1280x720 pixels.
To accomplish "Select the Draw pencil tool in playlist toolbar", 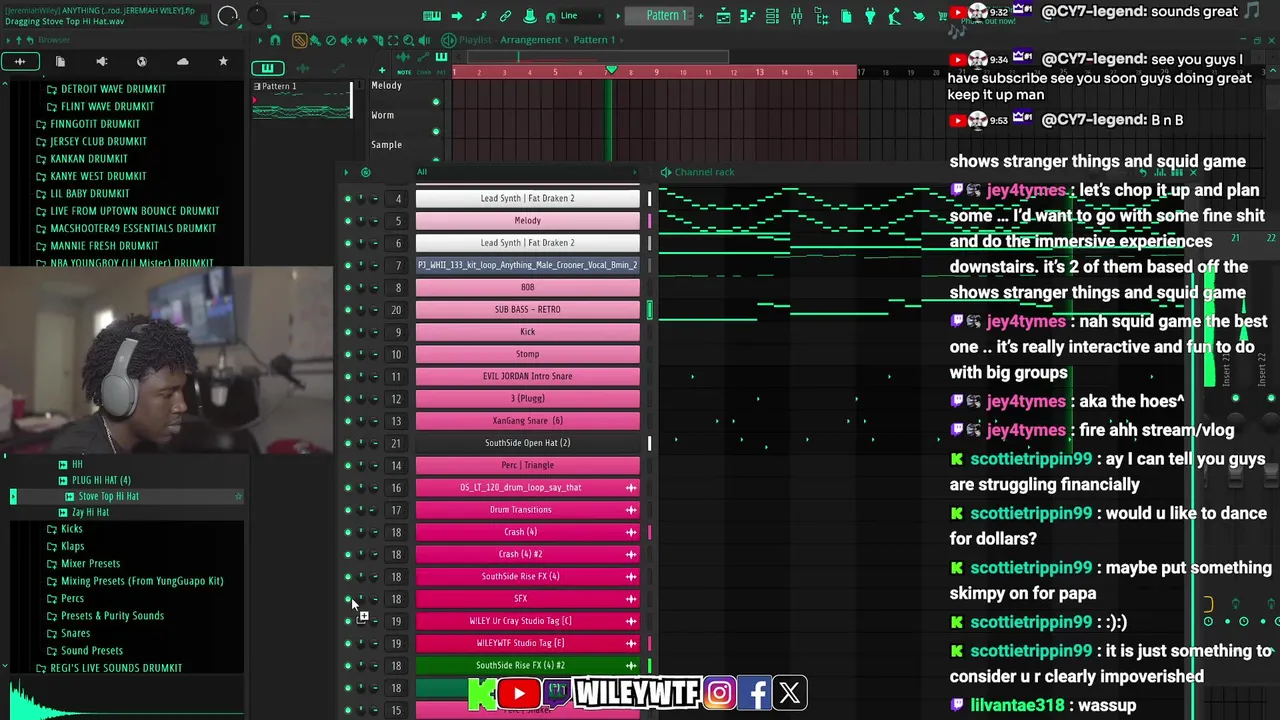I will [x=299, y=40].
